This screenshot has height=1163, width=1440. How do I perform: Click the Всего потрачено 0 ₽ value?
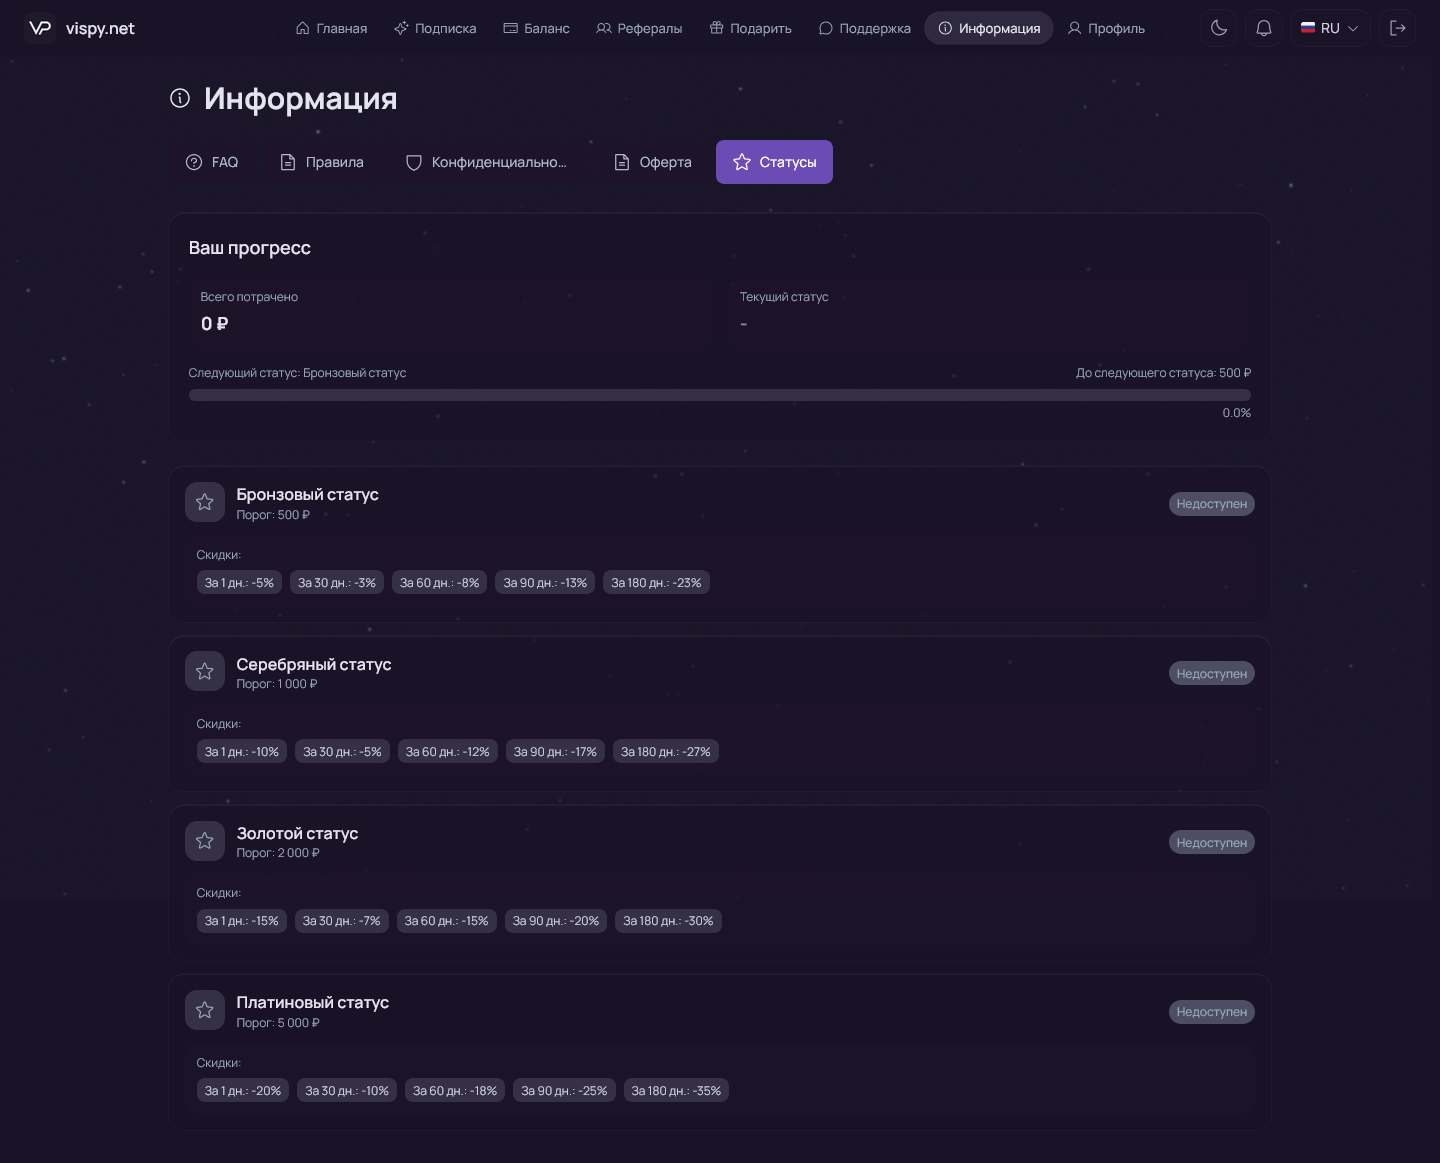click(x=215, y=324)
